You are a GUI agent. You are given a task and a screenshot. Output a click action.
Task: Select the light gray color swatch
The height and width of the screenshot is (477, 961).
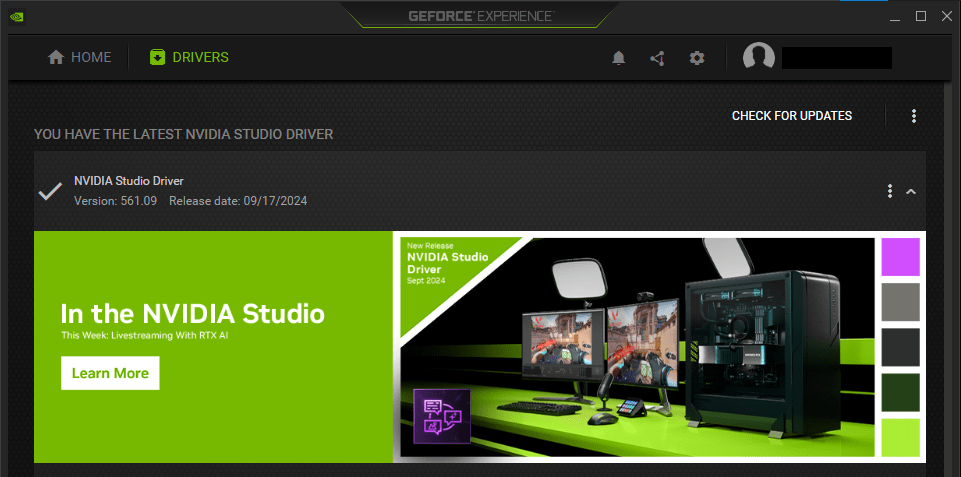coord(900,302)
